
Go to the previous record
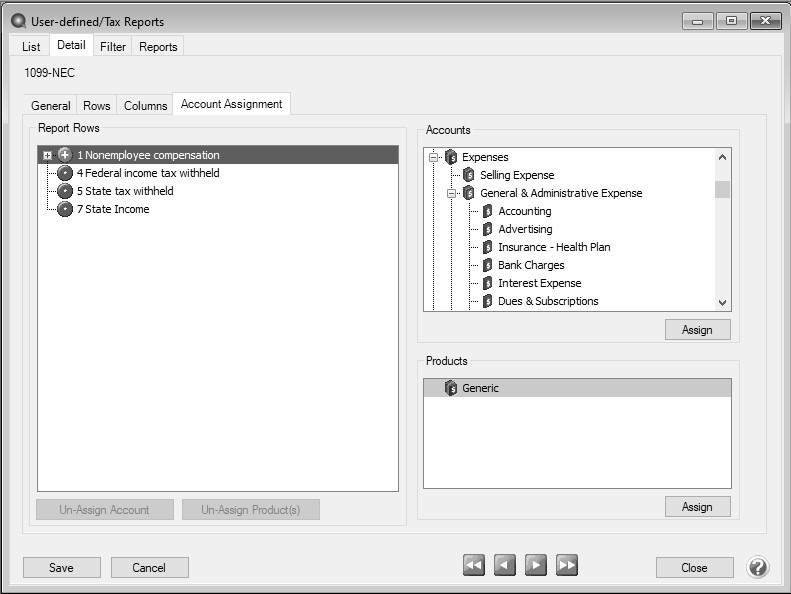tap(505, 567)
